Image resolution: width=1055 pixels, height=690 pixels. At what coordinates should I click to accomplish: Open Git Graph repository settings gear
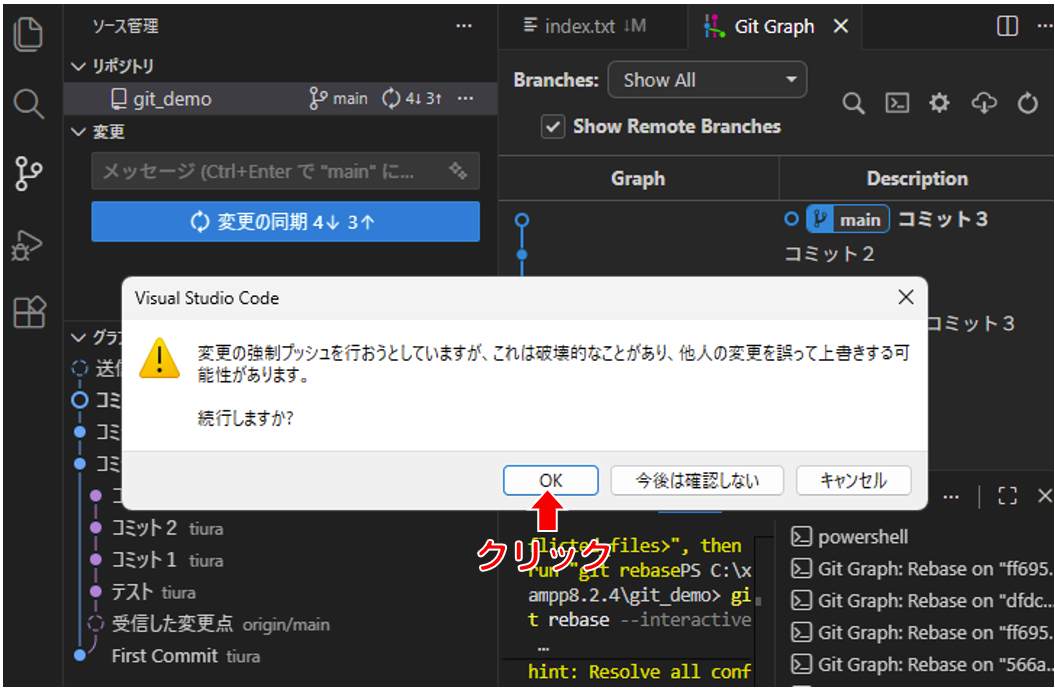939,104
